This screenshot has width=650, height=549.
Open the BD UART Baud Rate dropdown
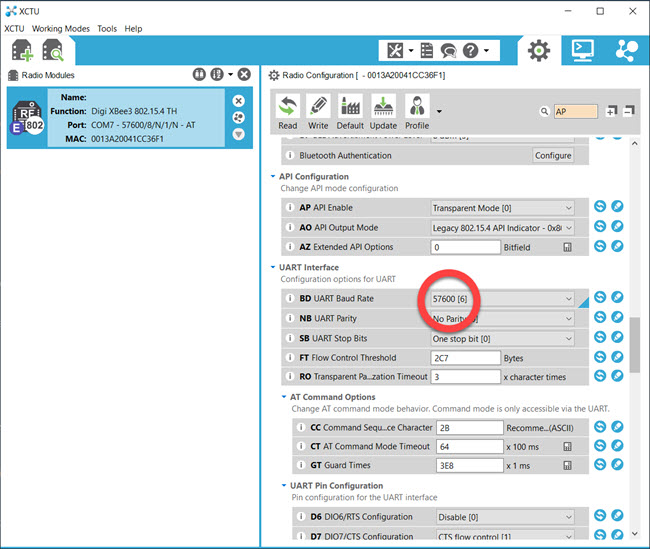coord(502,298)
